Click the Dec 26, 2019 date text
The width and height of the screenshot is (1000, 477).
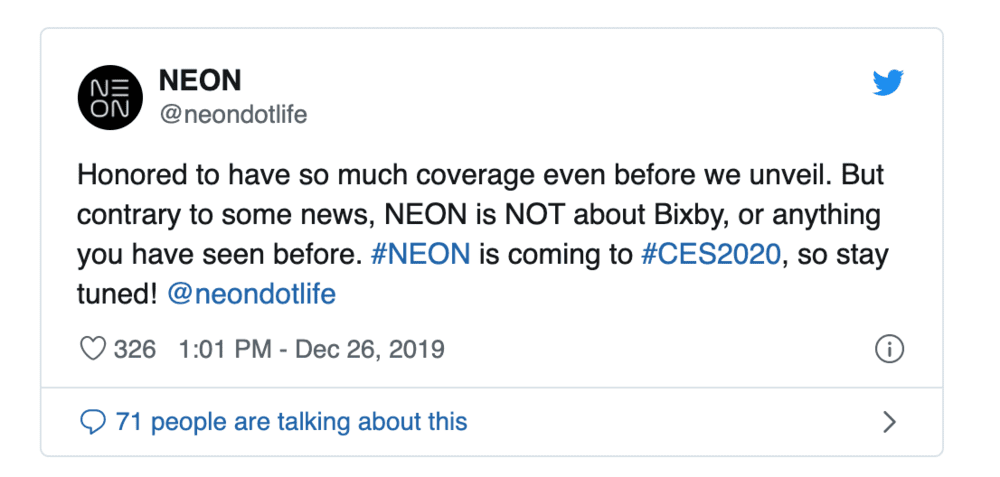click(x=372, y=349)
